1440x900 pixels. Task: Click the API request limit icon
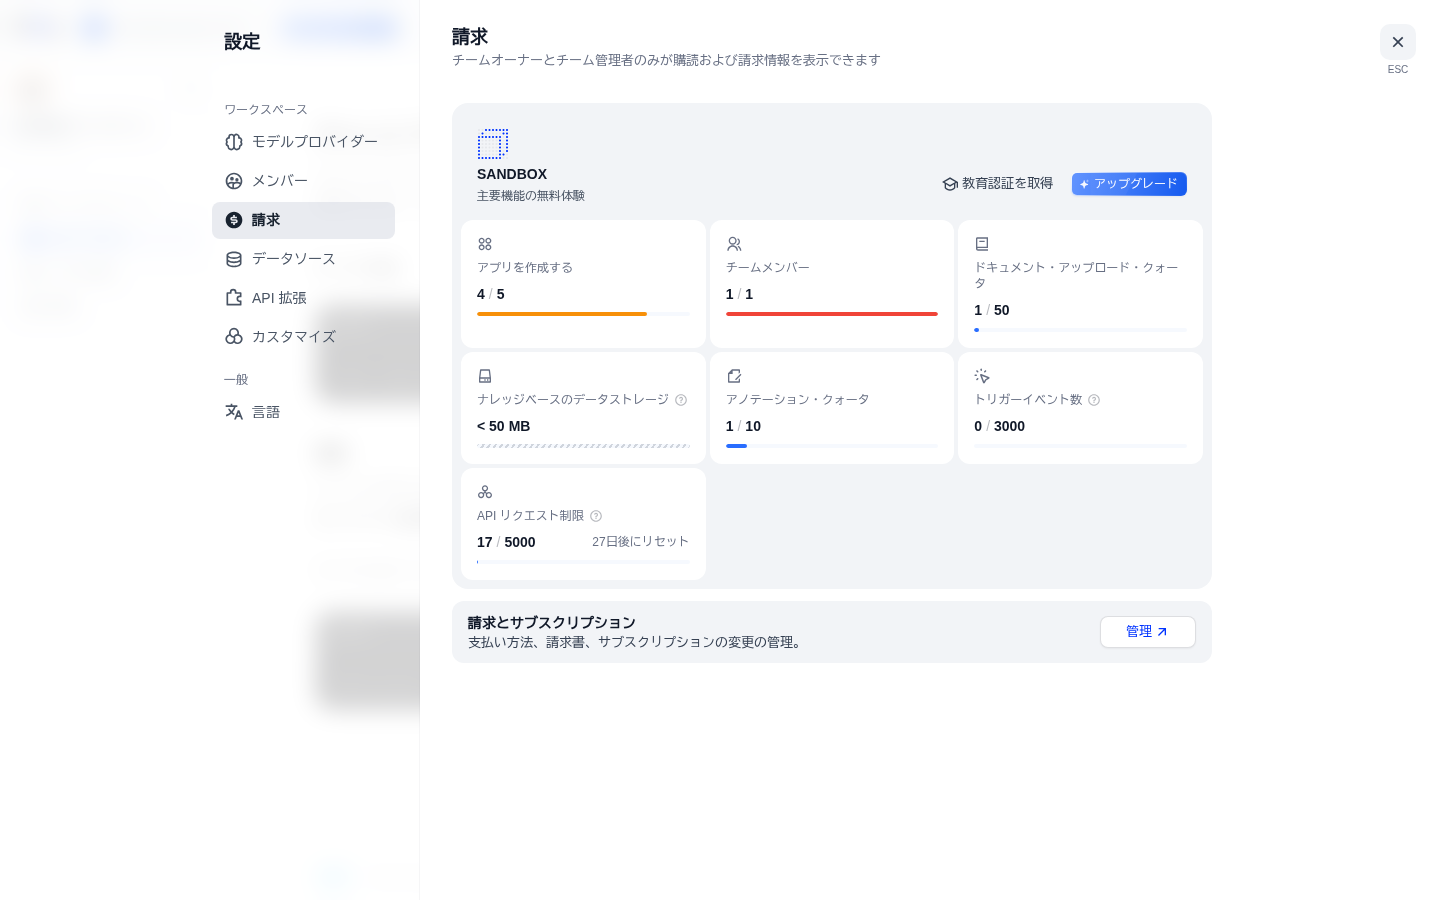[485, 492]
